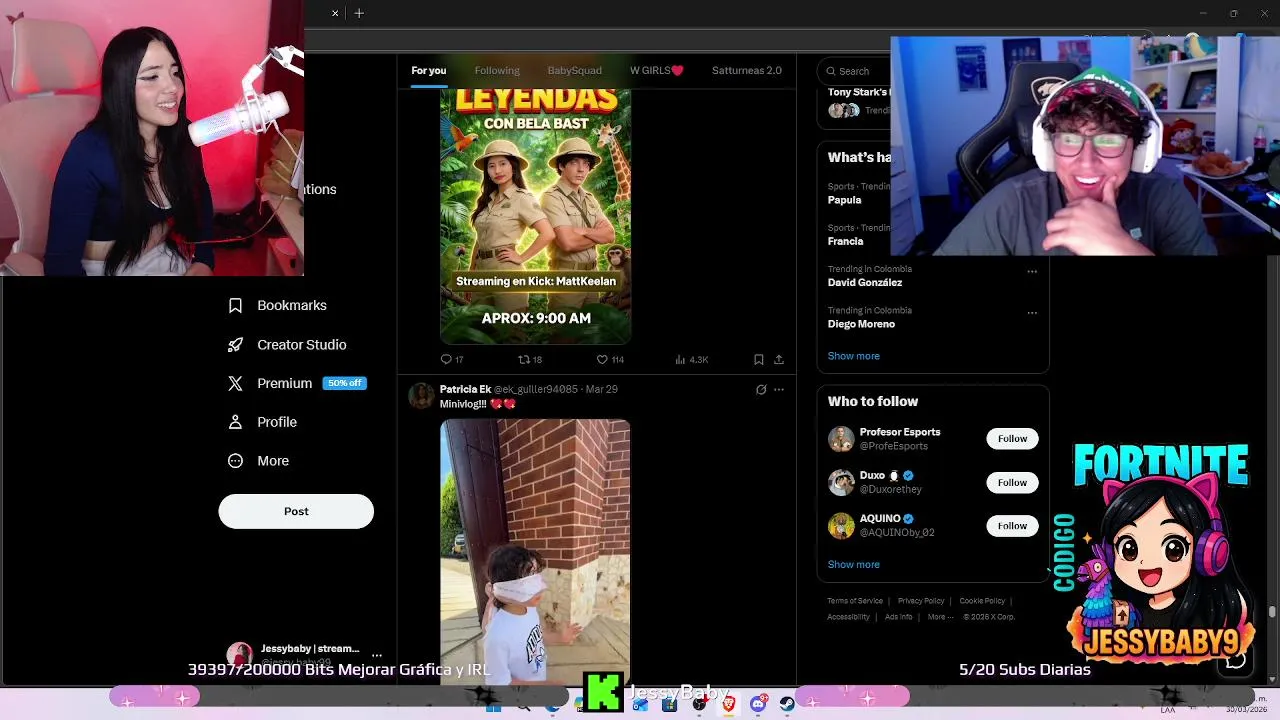This screenshot has height=720, width=1280.
Task: Open Duxo's avatar in Who to follow
Action: (841, 482)
